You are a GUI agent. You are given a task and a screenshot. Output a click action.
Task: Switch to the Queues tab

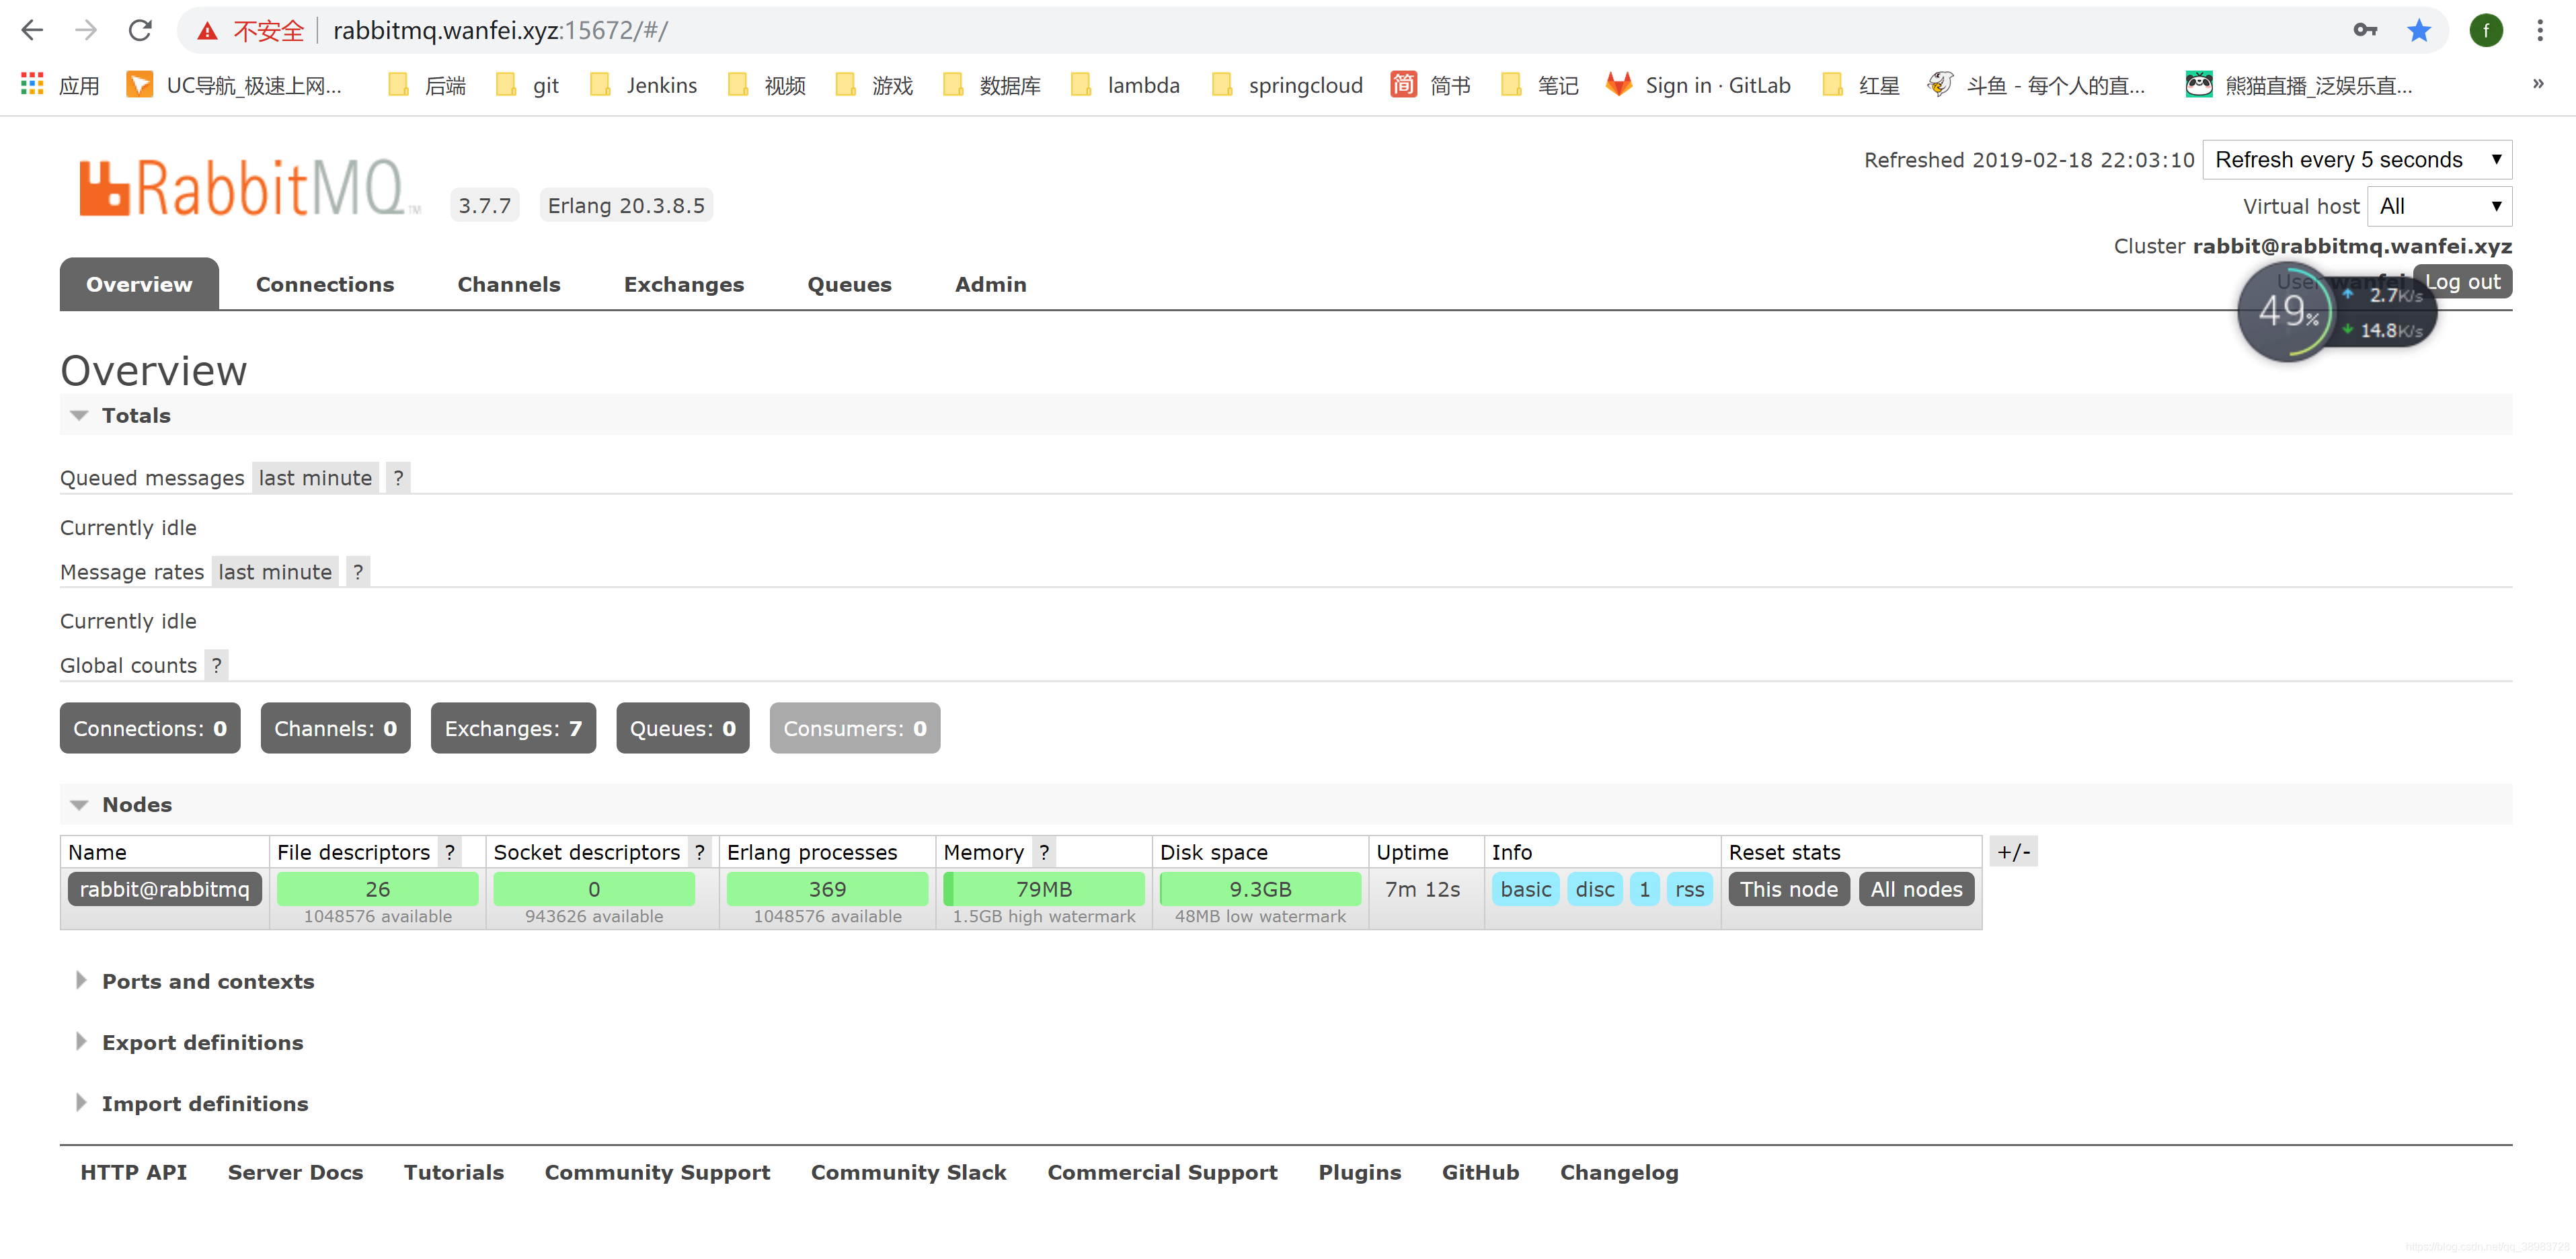tap(849, 284)
